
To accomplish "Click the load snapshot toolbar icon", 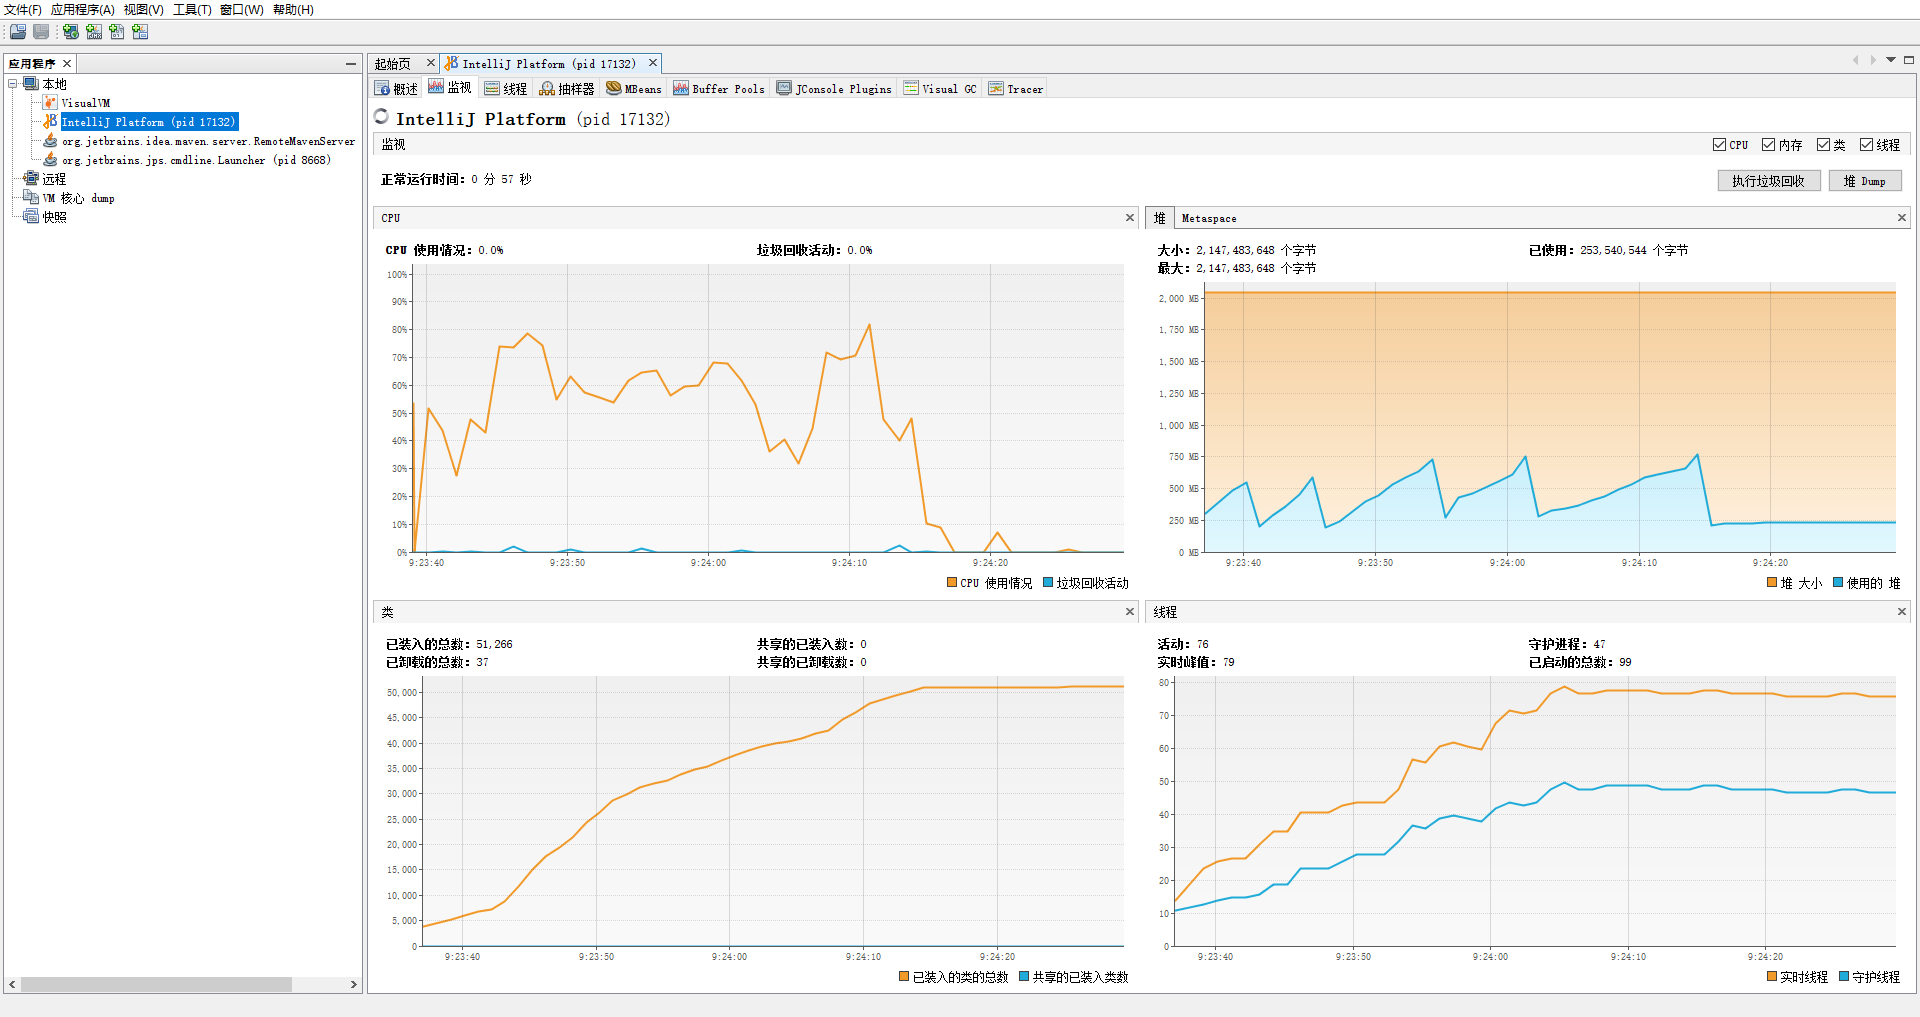I will coord(18,32).
